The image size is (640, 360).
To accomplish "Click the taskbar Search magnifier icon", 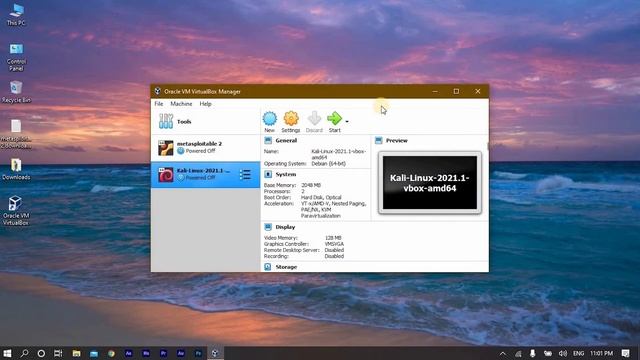I will pyautogui.click(x=24, y=353).
